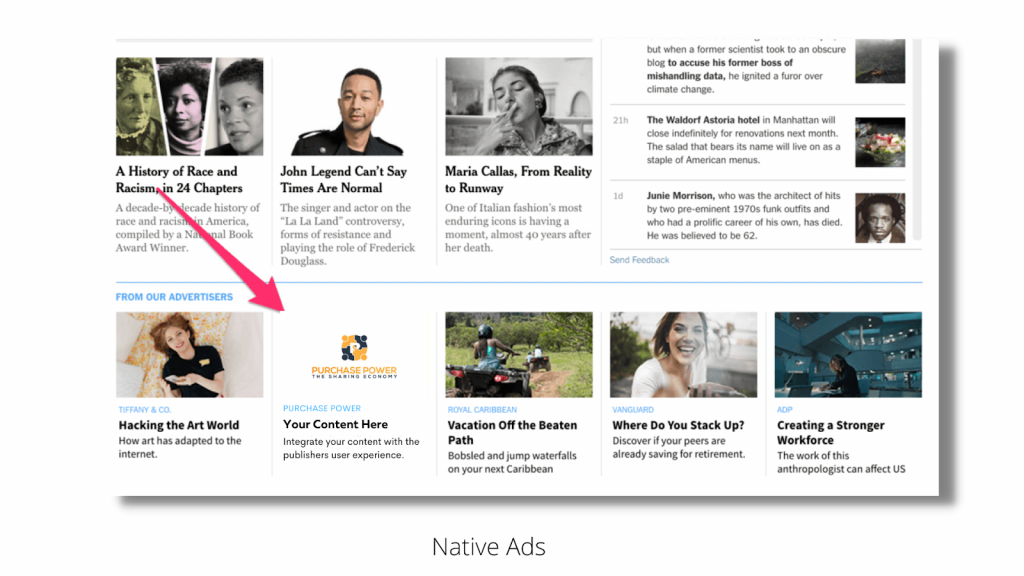Click the 'Your Content Here' ad headline
The image size is (1024, 576).
[335, 425]
